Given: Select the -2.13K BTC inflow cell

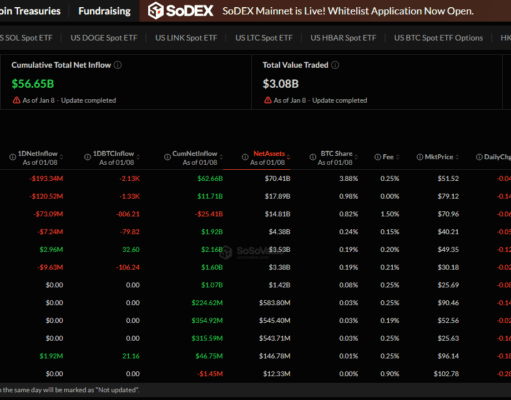Looking at the screenshot, I should [x=130, y=179].
